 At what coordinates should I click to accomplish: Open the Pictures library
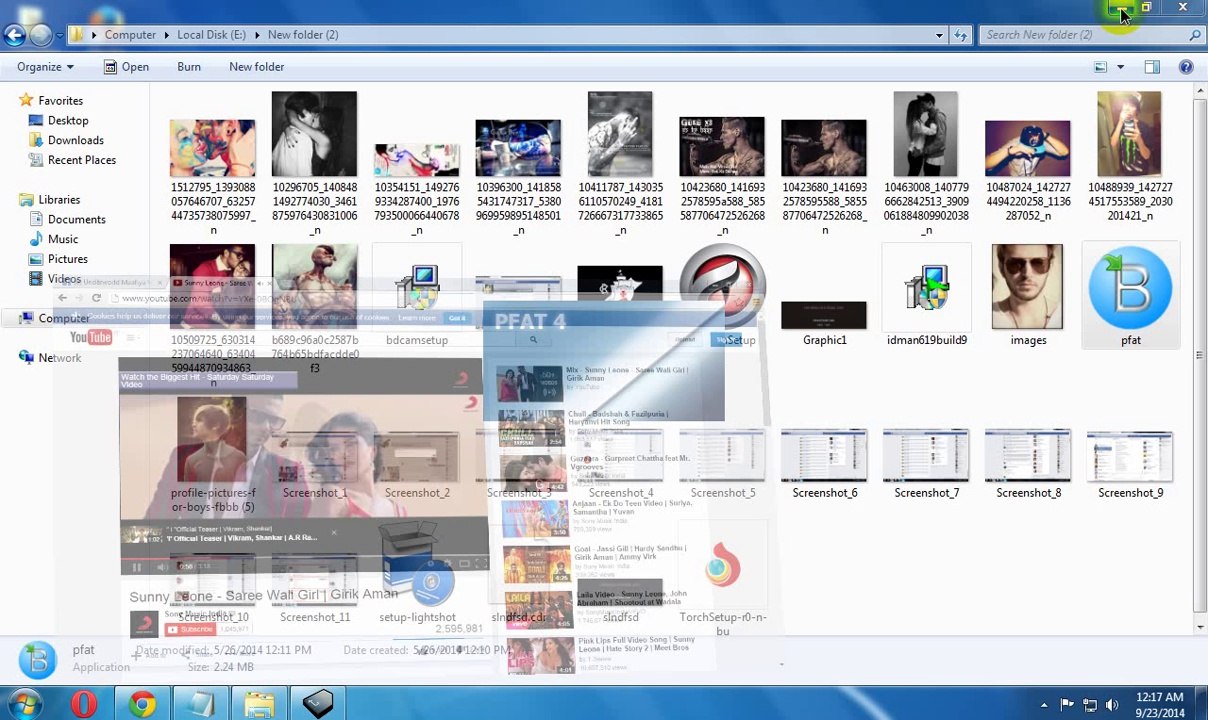coord(67,259)
